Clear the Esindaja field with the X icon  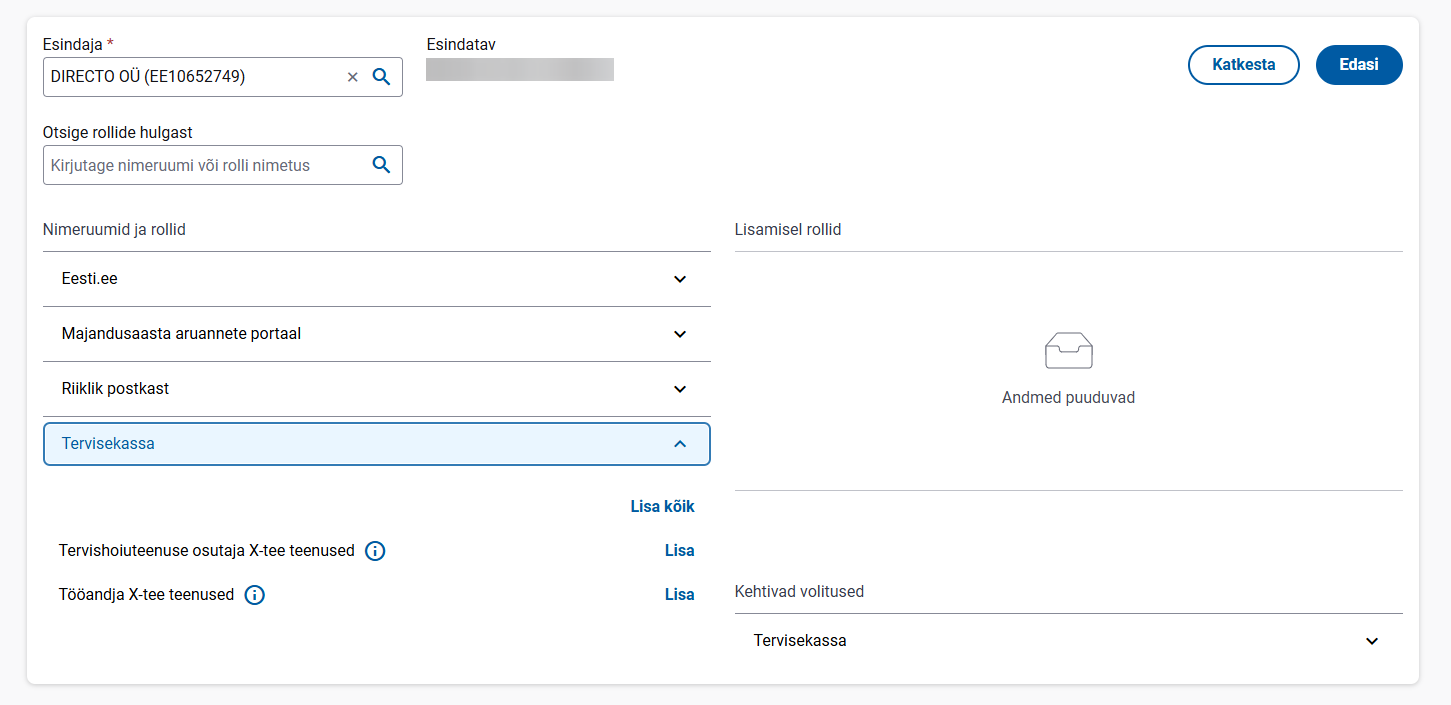pos(352,77)
